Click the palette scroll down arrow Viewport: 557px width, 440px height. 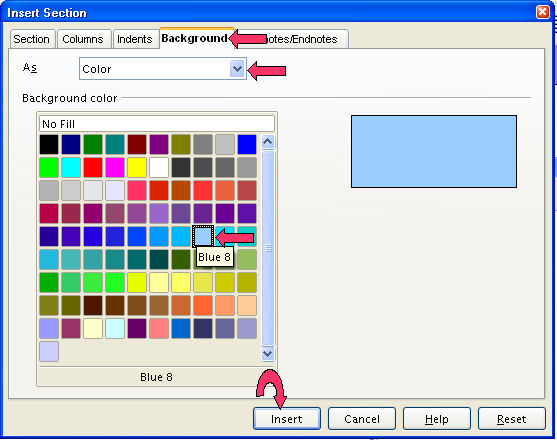click(267, 353)
